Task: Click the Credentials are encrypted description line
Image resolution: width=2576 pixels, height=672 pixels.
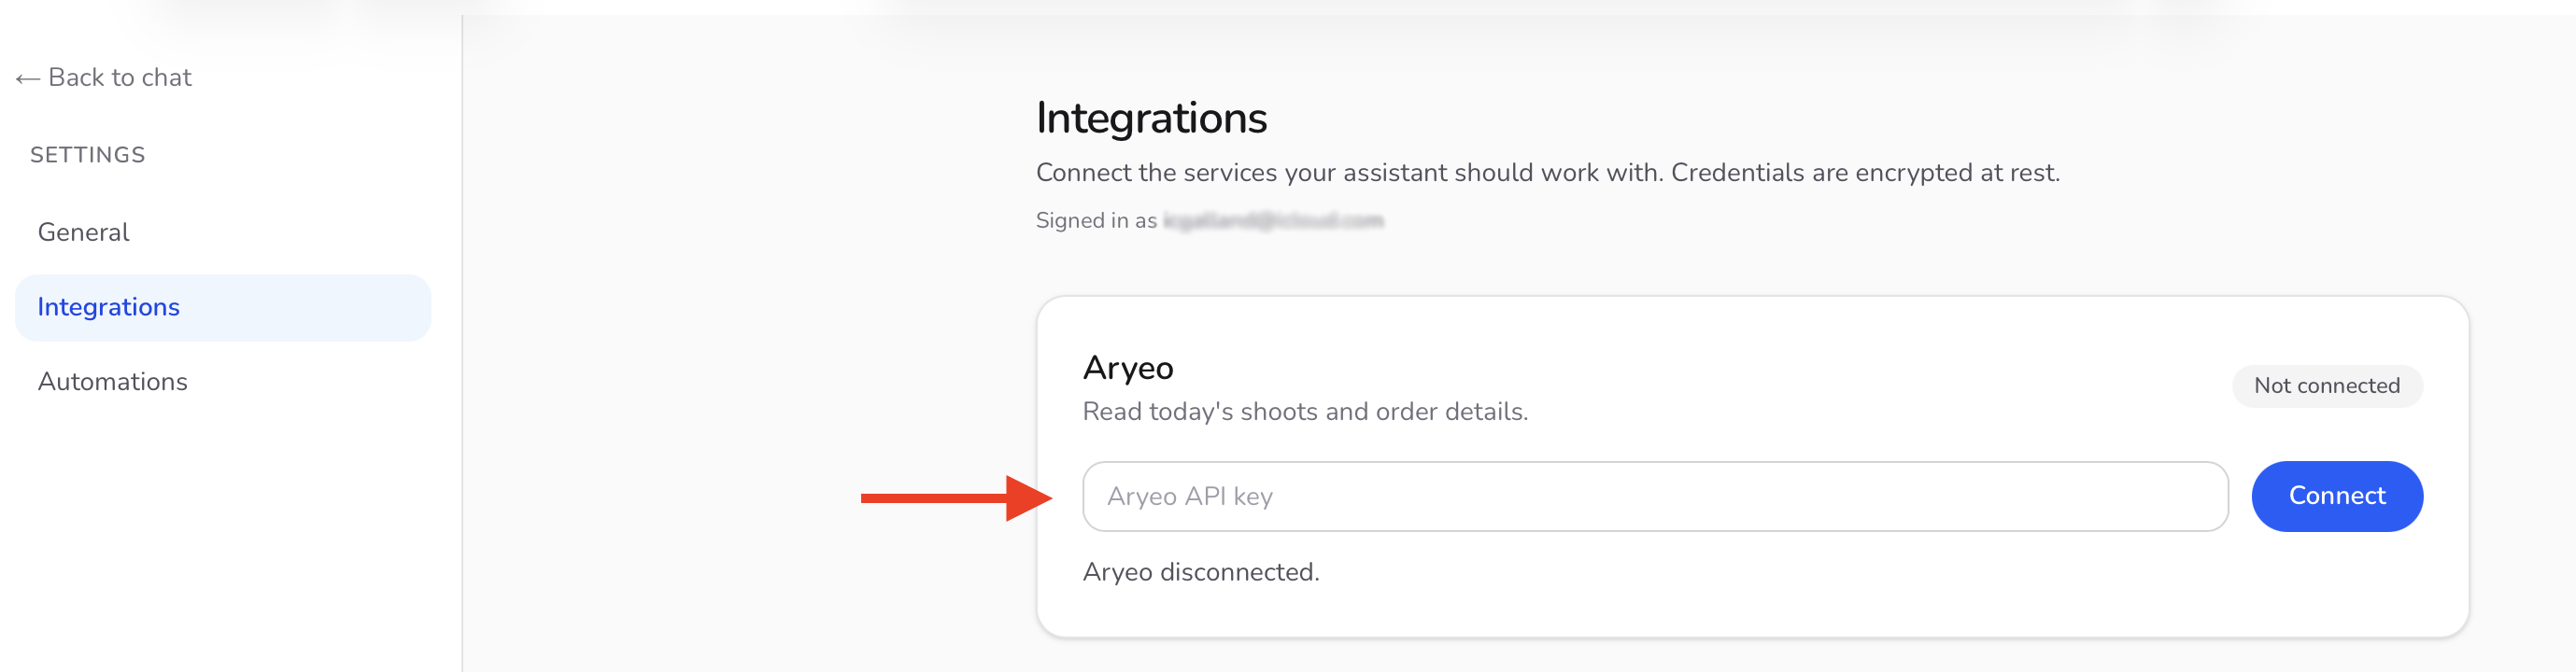Action: (1547, 172)
